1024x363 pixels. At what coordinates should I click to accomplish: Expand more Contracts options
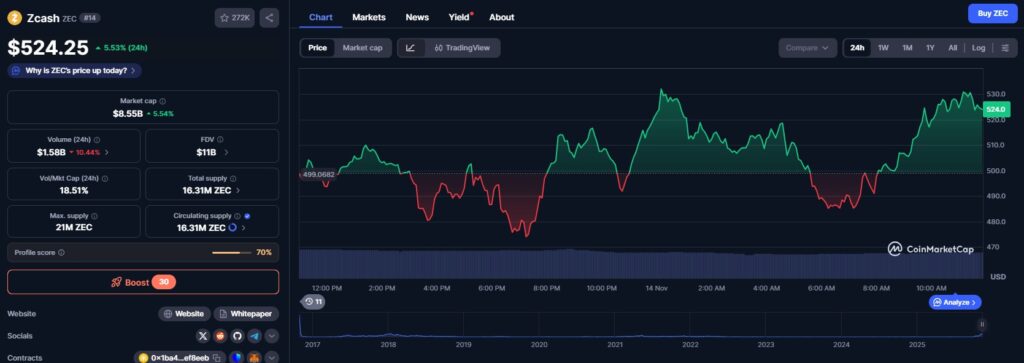click(x=272, y=358)
